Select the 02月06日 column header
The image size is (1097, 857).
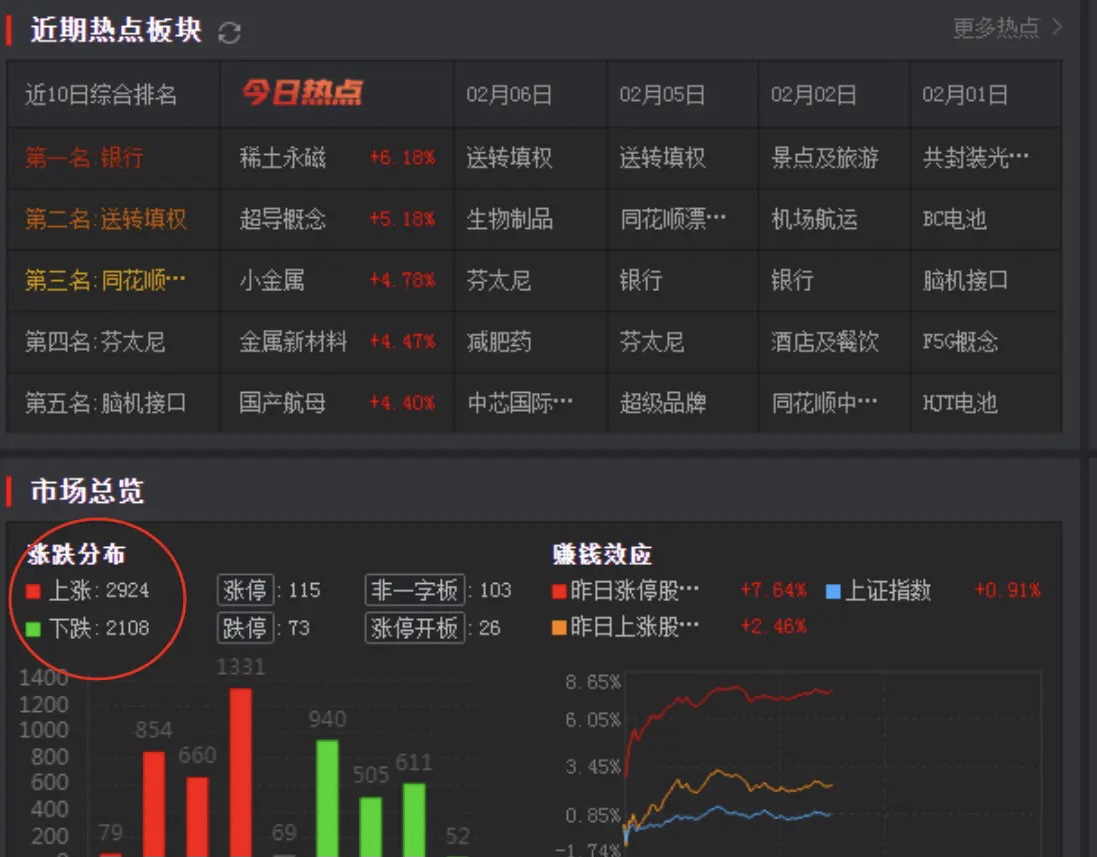[x=509, y=94]
